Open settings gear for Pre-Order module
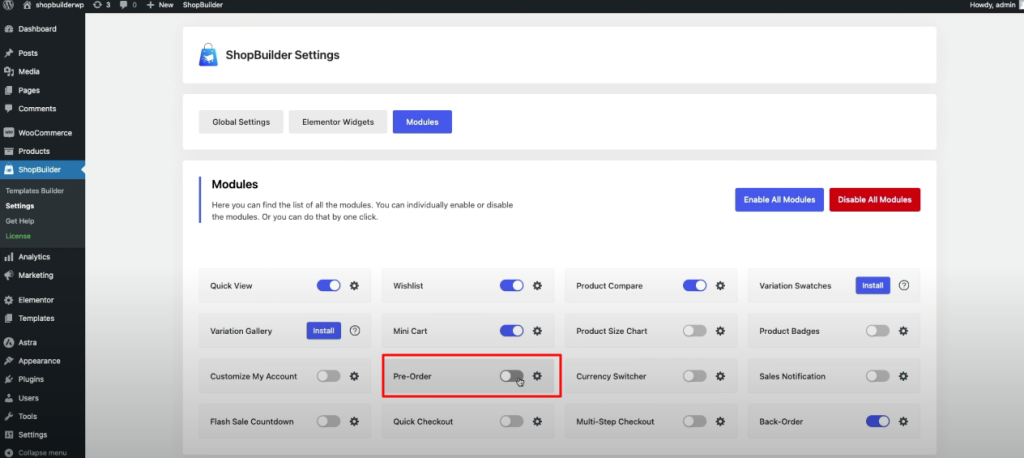Screen dimensions: 1024x458 pos(537,376)
